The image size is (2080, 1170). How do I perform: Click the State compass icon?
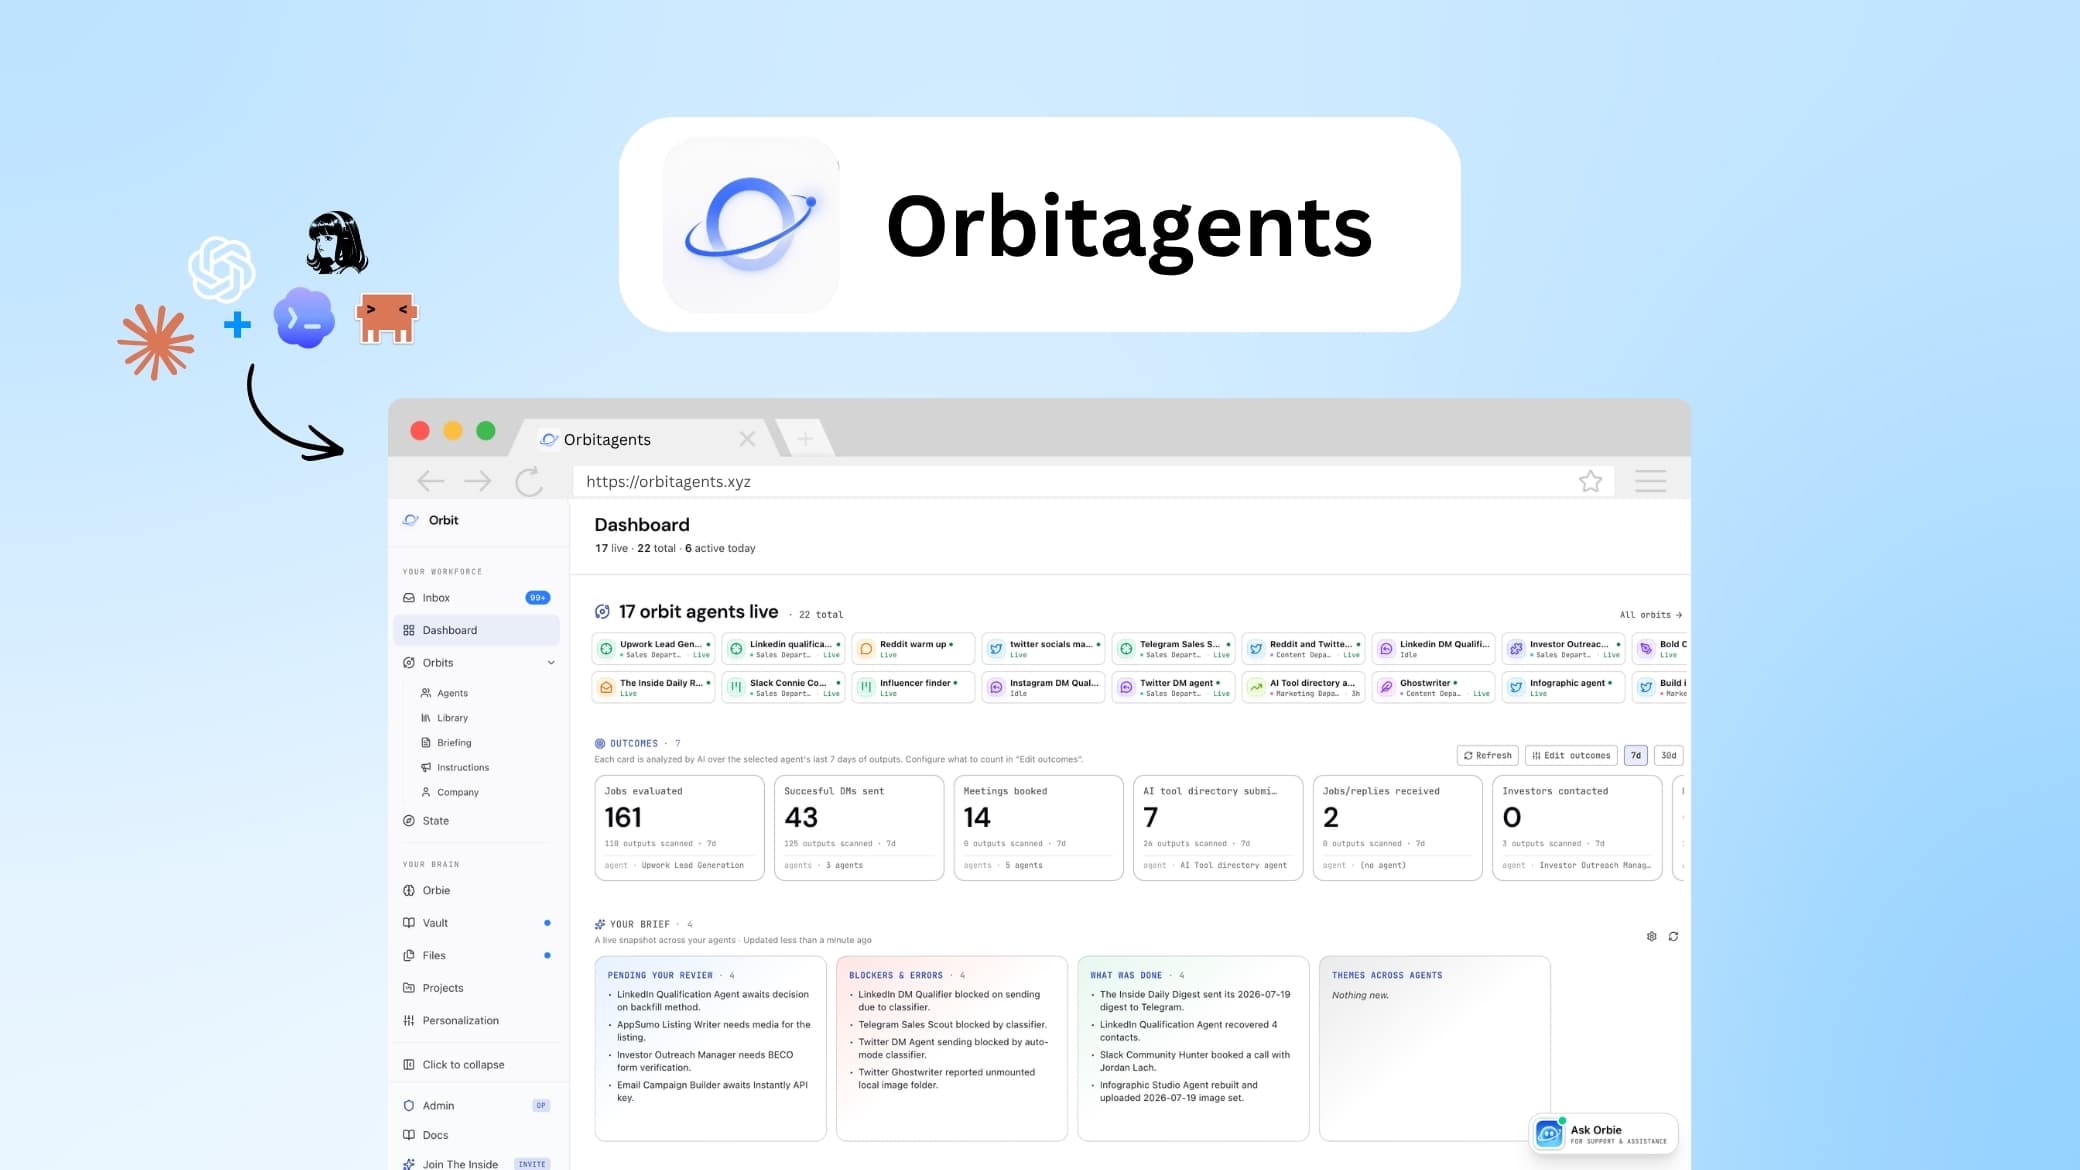[x=409, y=821]
